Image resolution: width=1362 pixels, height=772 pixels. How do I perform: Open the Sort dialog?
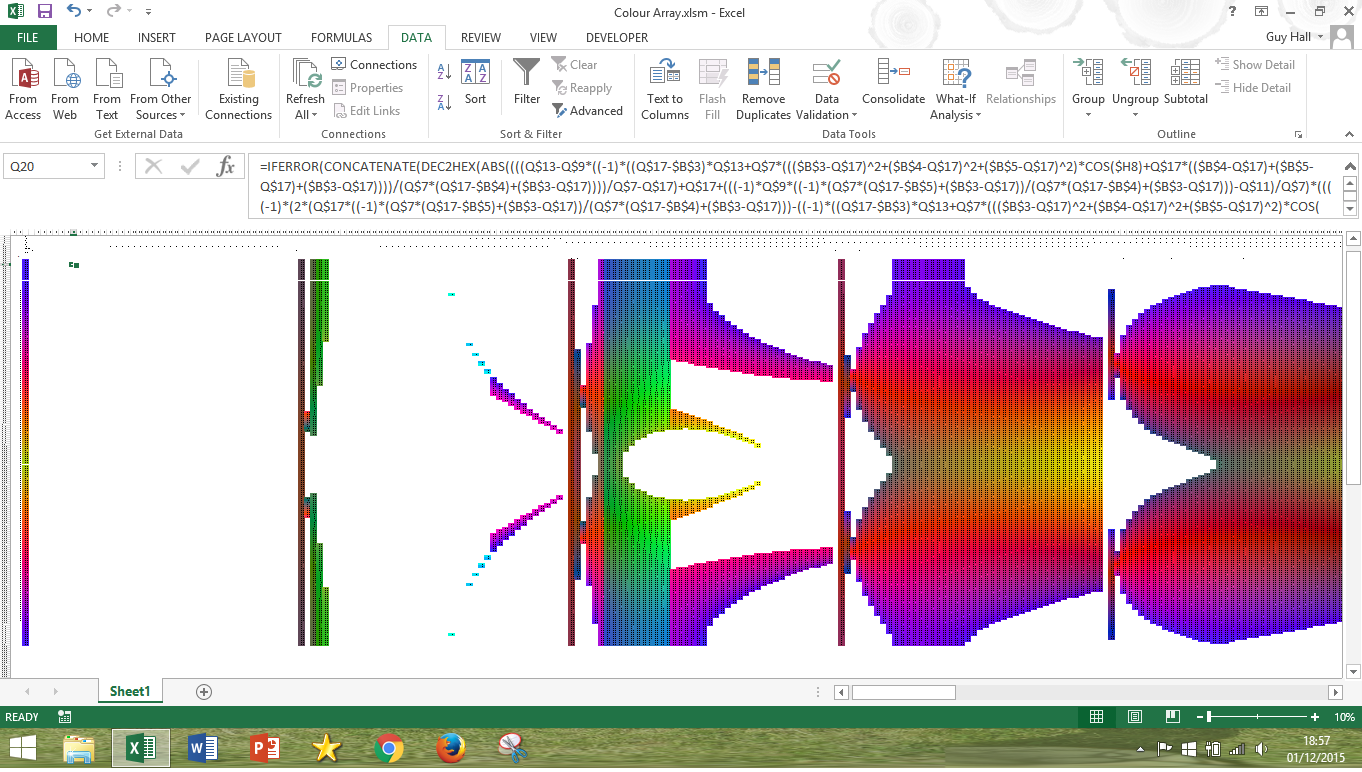point(475,82)
